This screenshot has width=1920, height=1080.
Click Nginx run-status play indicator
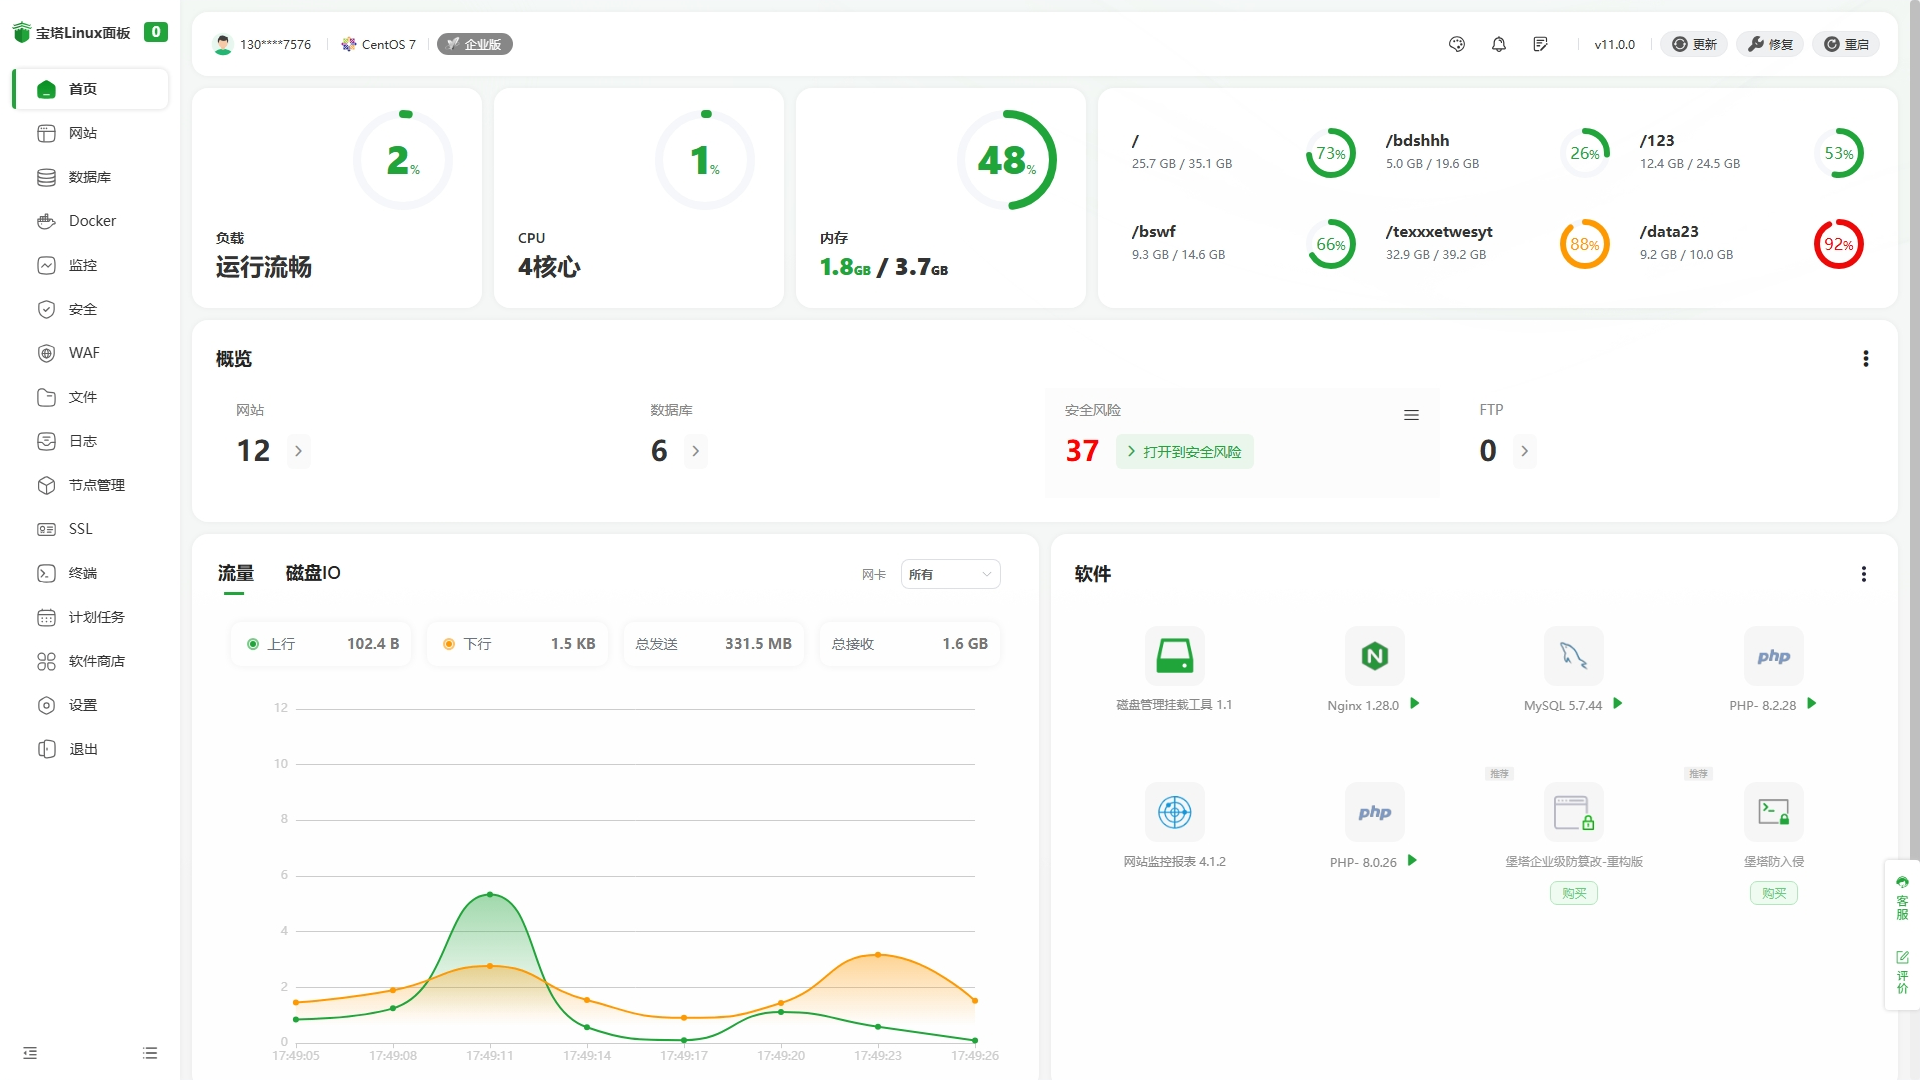pos(1415,704)
